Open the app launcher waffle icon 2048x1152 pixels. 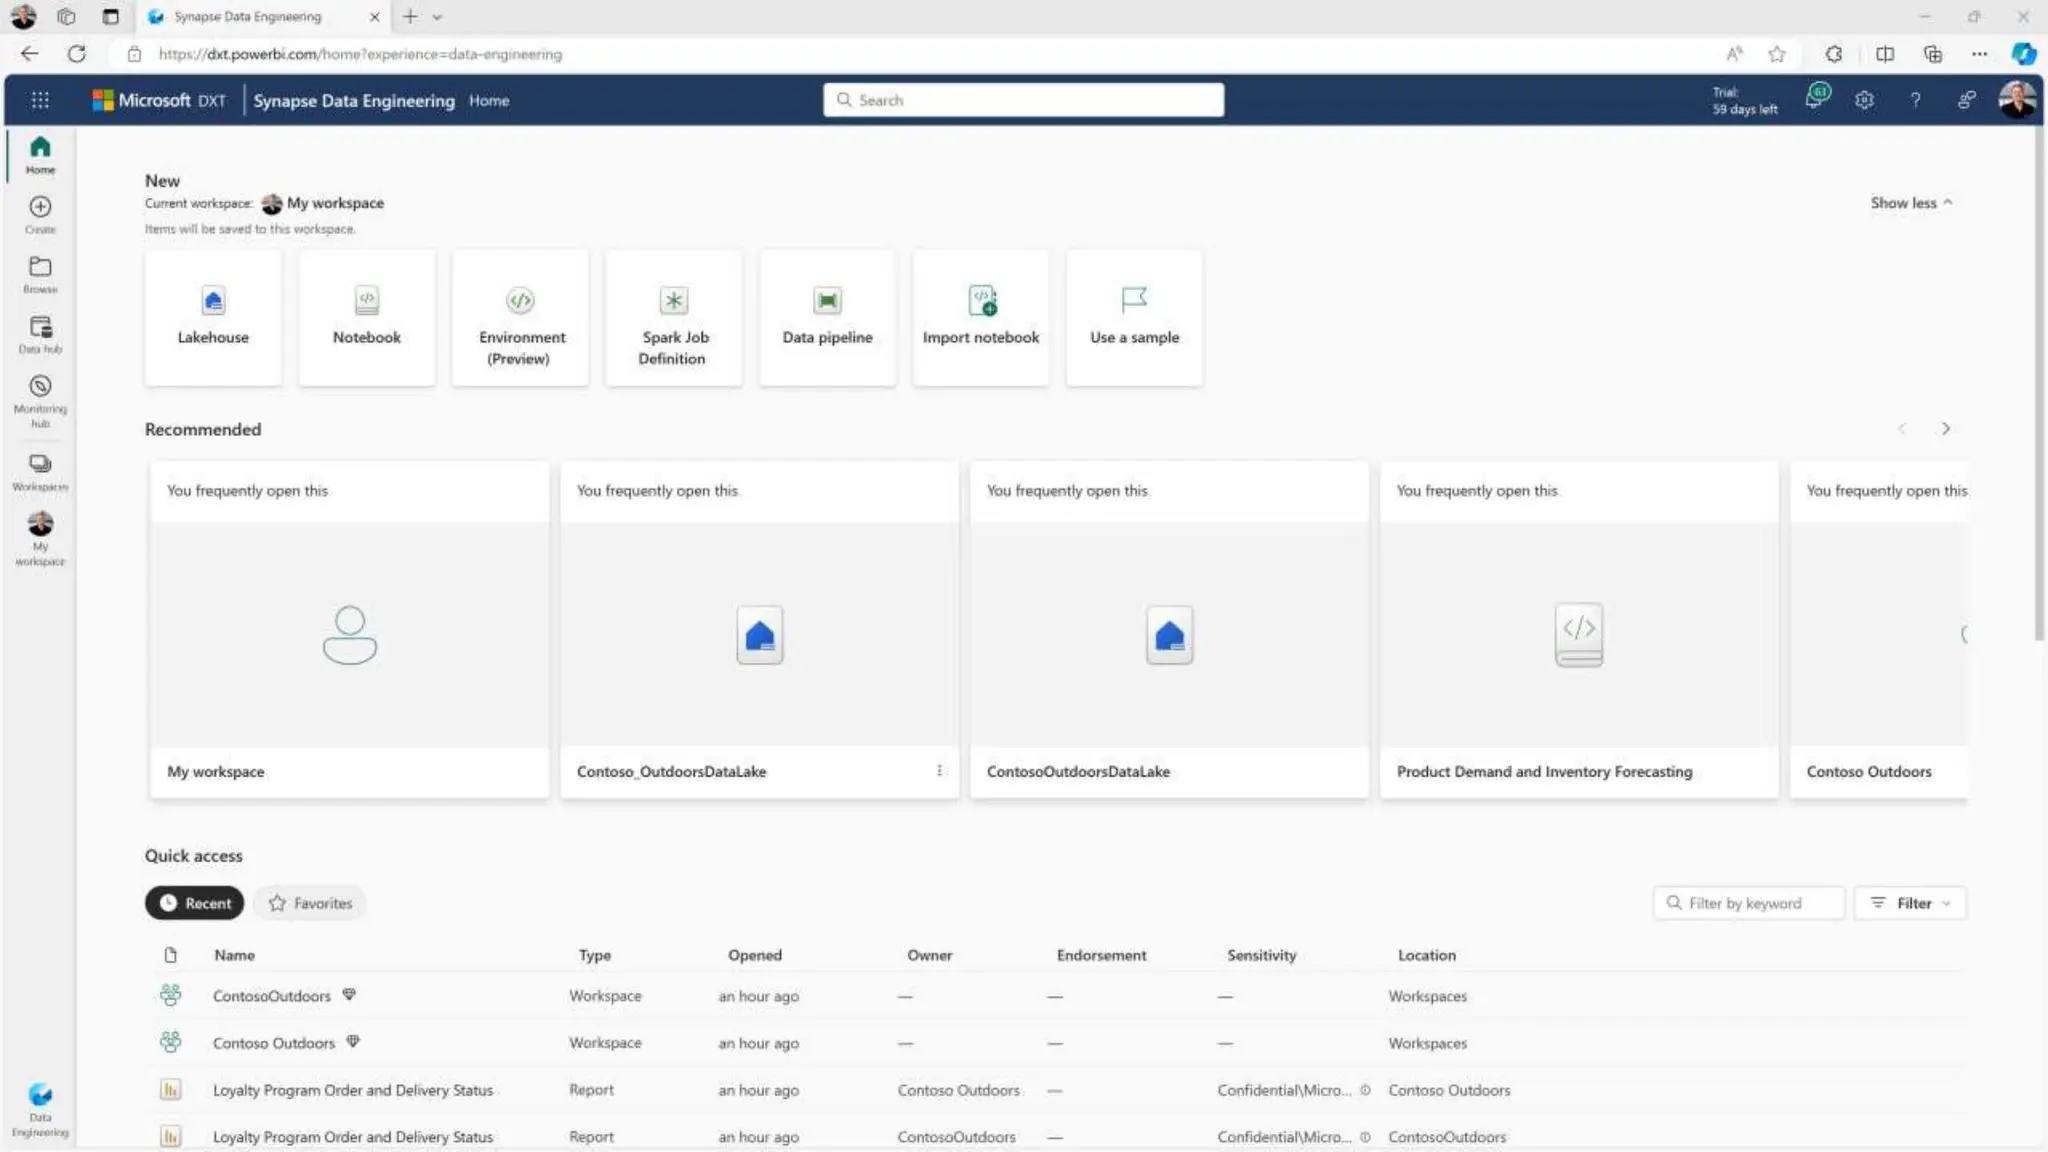pos(40,100)
